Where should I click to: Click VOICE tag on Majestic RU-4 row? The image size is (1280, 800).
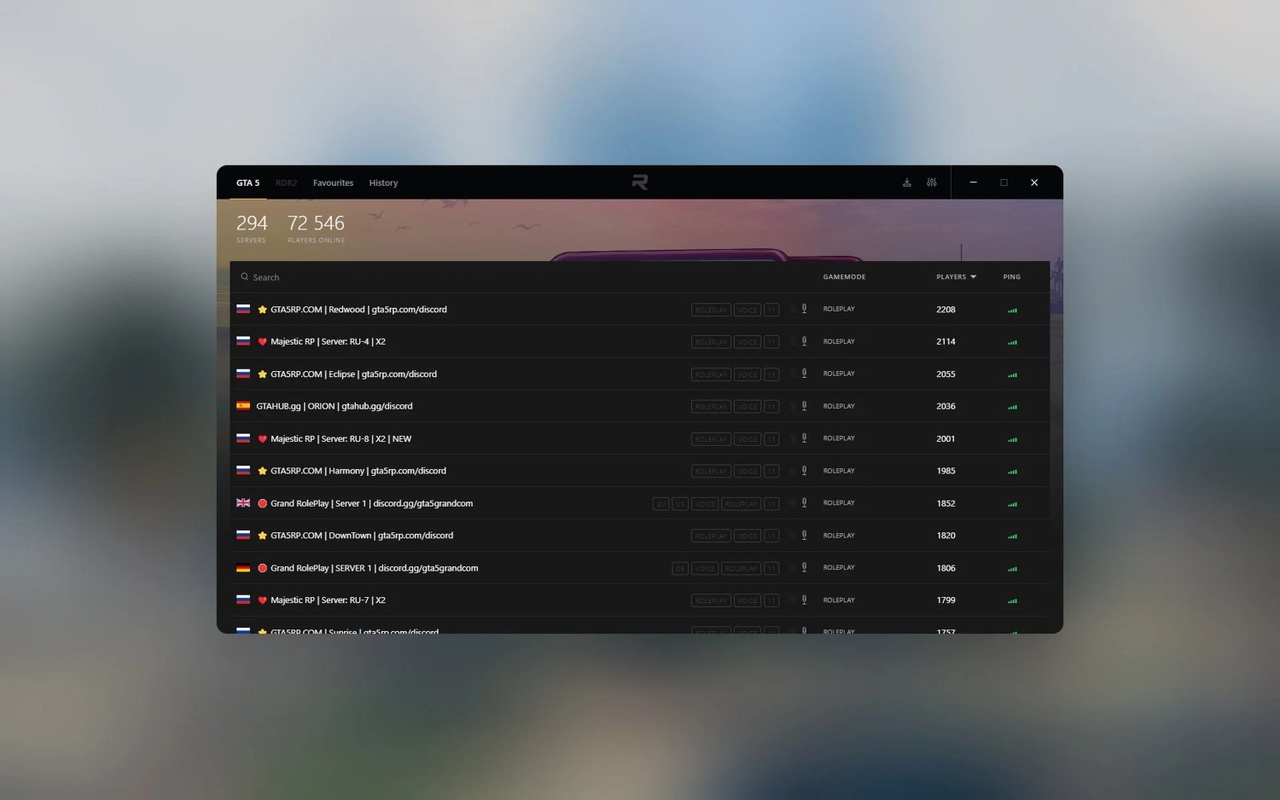point(747,342)
